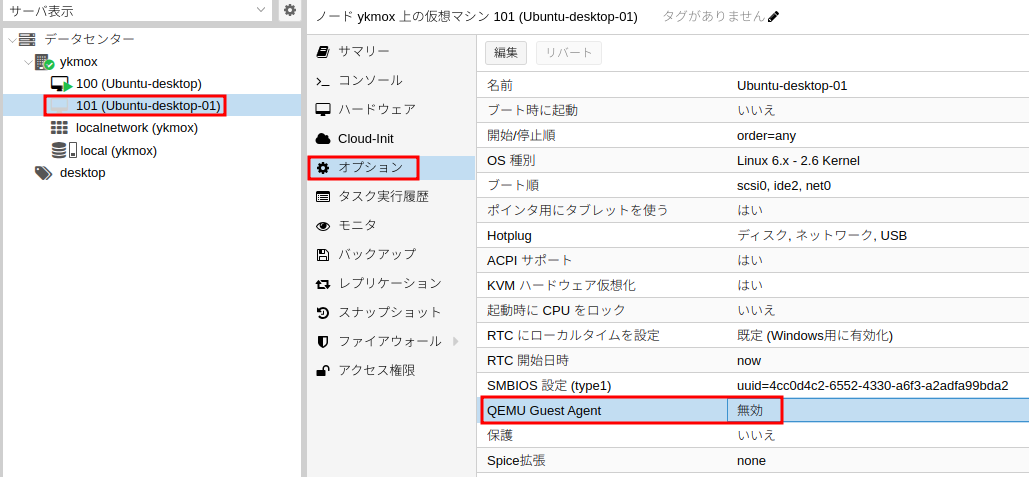The image size is (1029, 477).
Task: Click the データセンター server icon
Action: (x=27, y=39)
